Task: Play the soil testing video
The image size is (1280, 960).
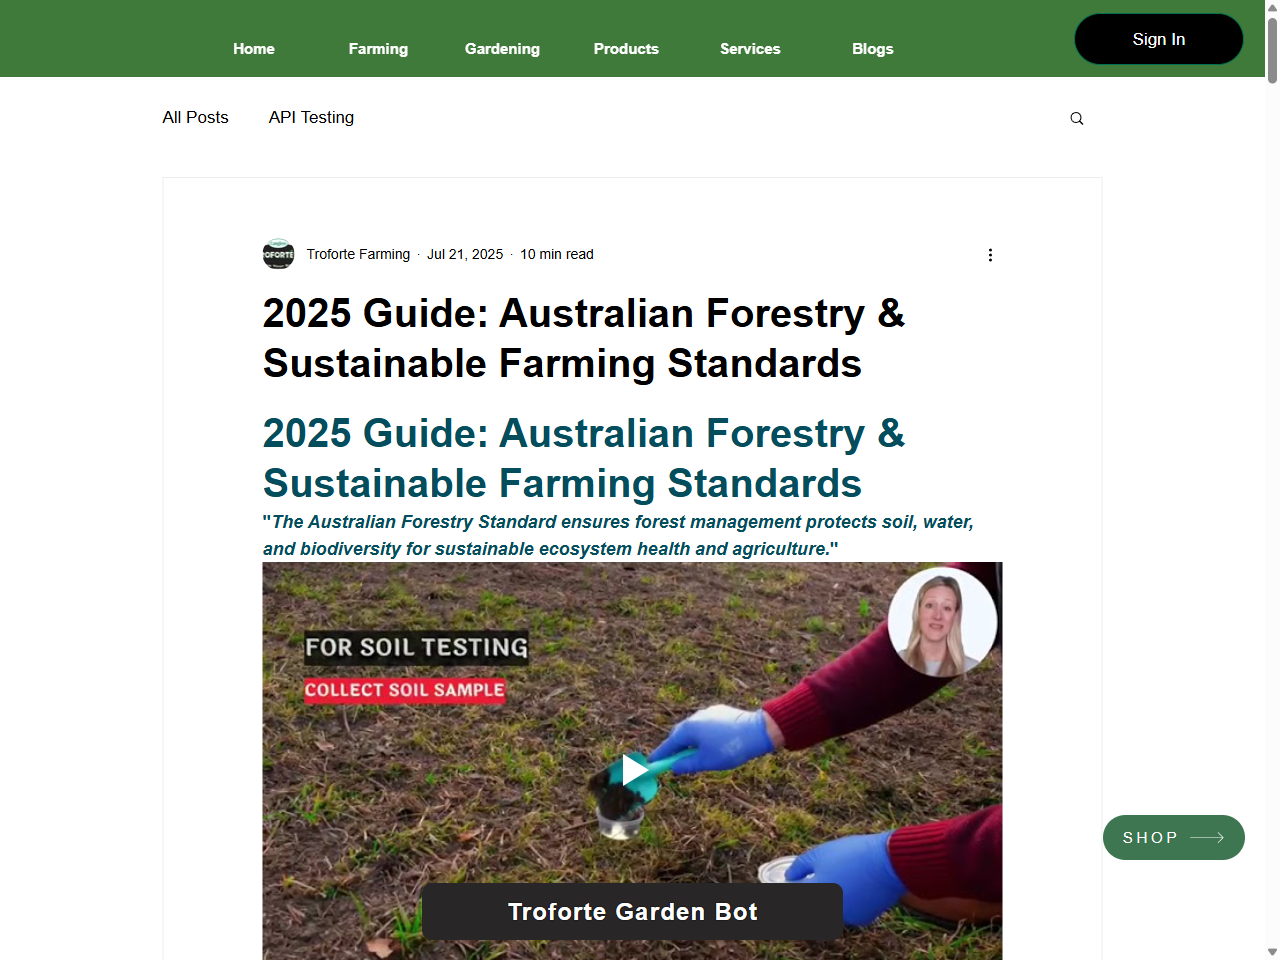Action: click(632, 770)
